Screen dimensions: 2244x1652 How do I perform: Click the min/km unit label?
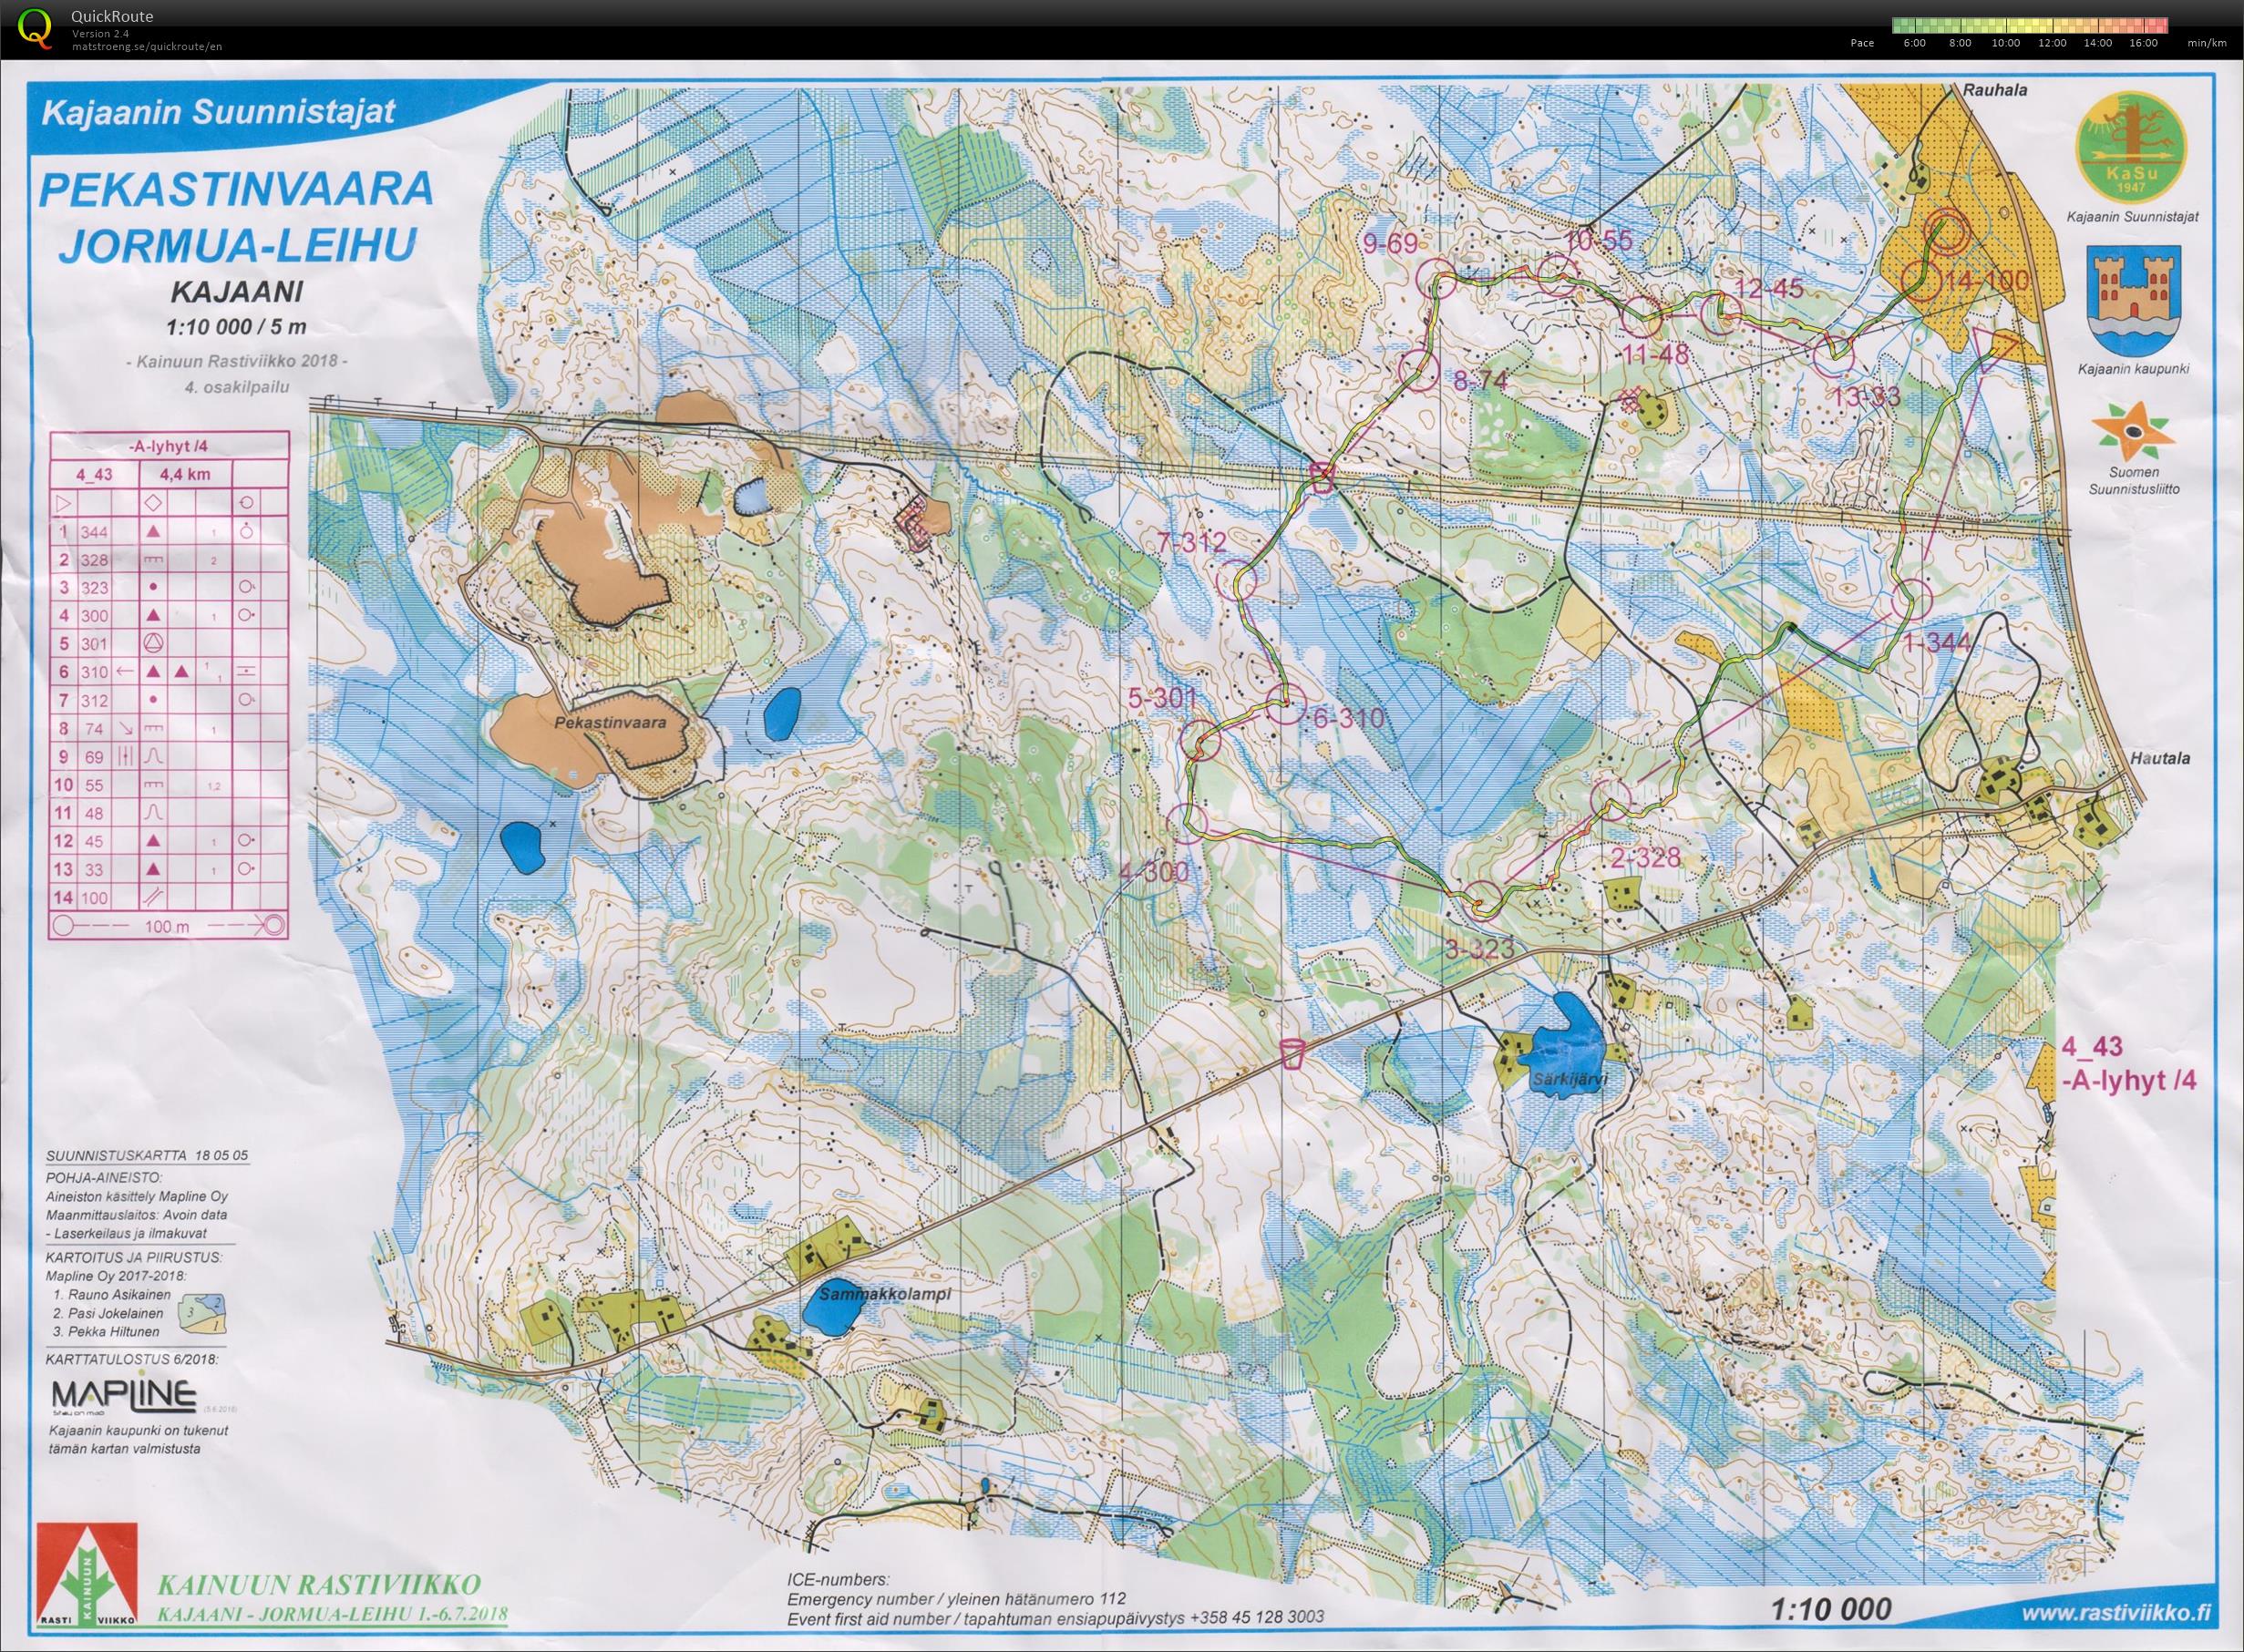[x=2207, y=43]
